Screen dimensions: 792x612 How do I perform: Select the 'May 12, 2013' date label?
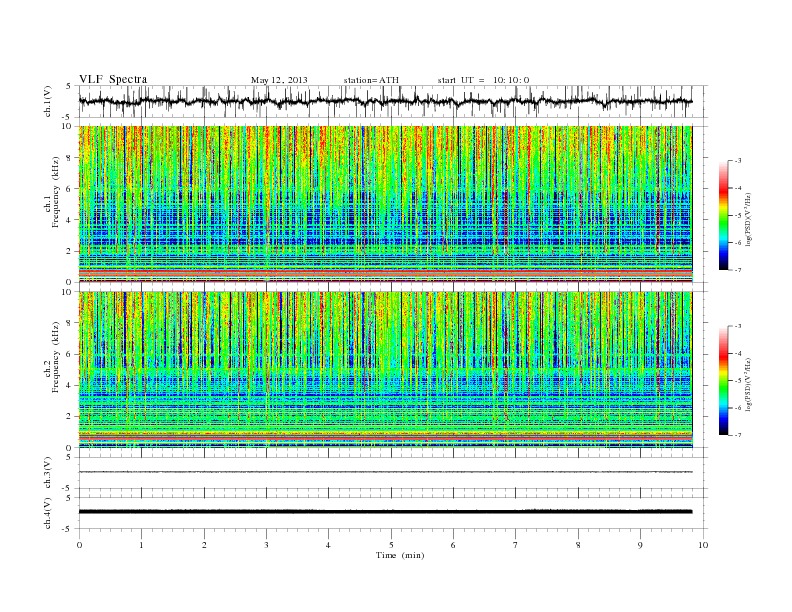[279, 80]
